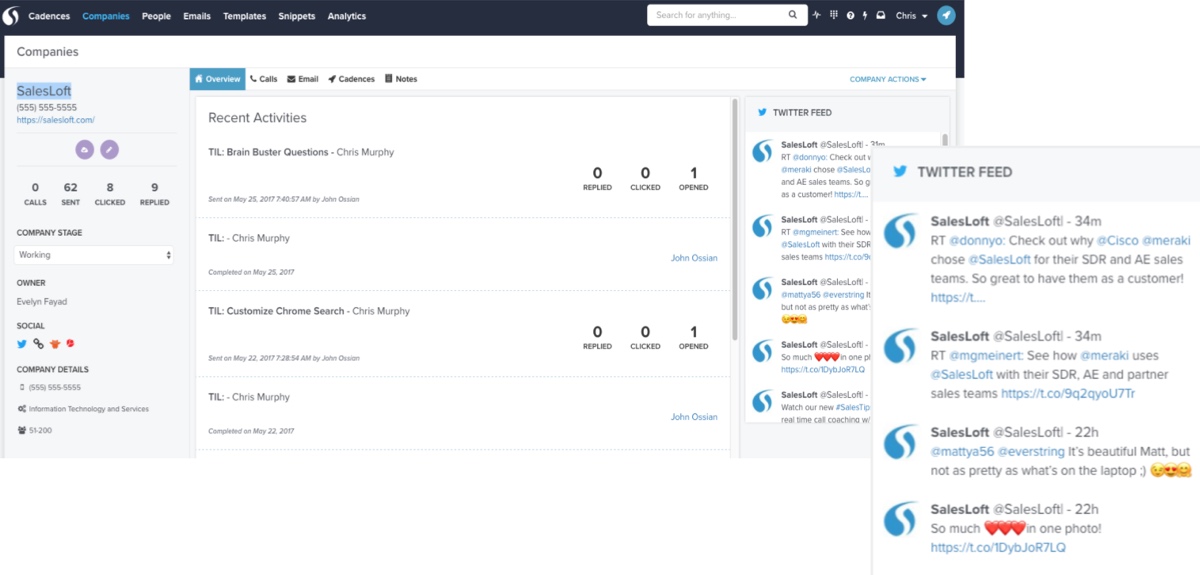The height and width of the screenshot is (575, 1200).
Task: Open the inbox tray icon
Action: pyautogui.click(x=881, y=16)
